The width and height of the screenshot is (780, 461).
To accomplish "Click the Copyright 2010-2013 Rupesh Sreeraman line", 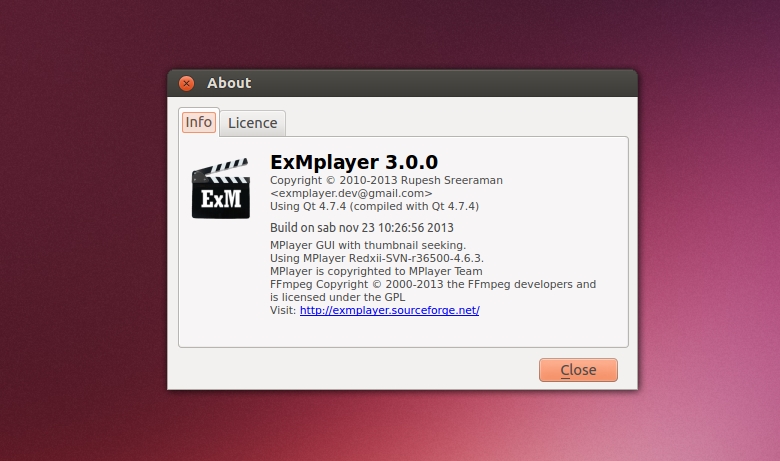I will click(x=387, y=180).
